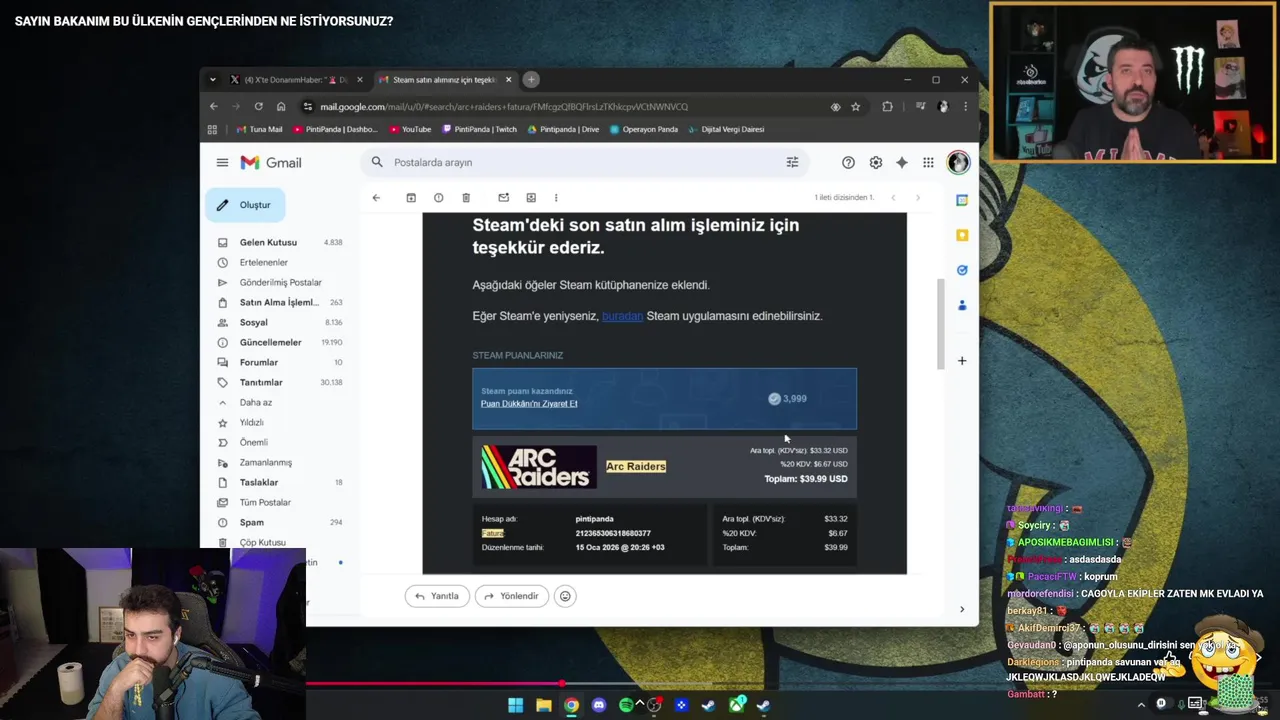Select the Steam satın alımınız tab
This screenshot has height=720, width=1280.
tap(444, 80)
